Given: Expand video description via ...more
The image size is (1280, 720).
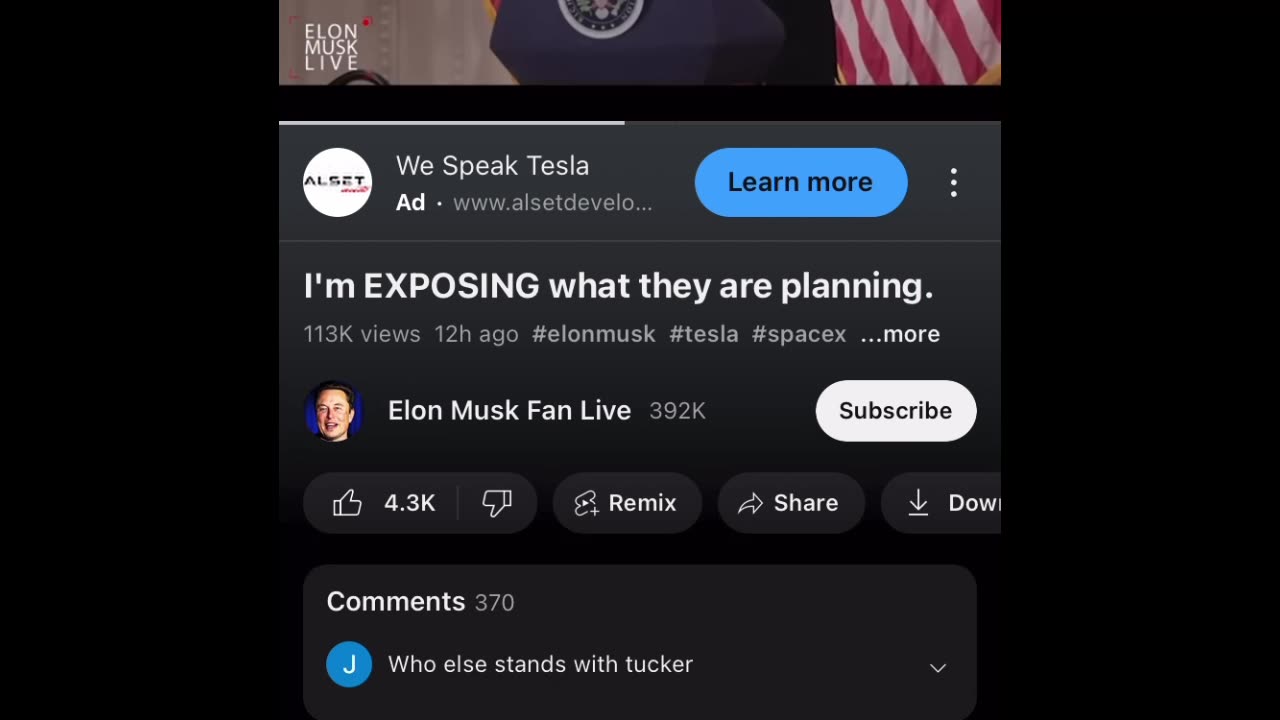Looking at the screenshot, I should (900, 334).
